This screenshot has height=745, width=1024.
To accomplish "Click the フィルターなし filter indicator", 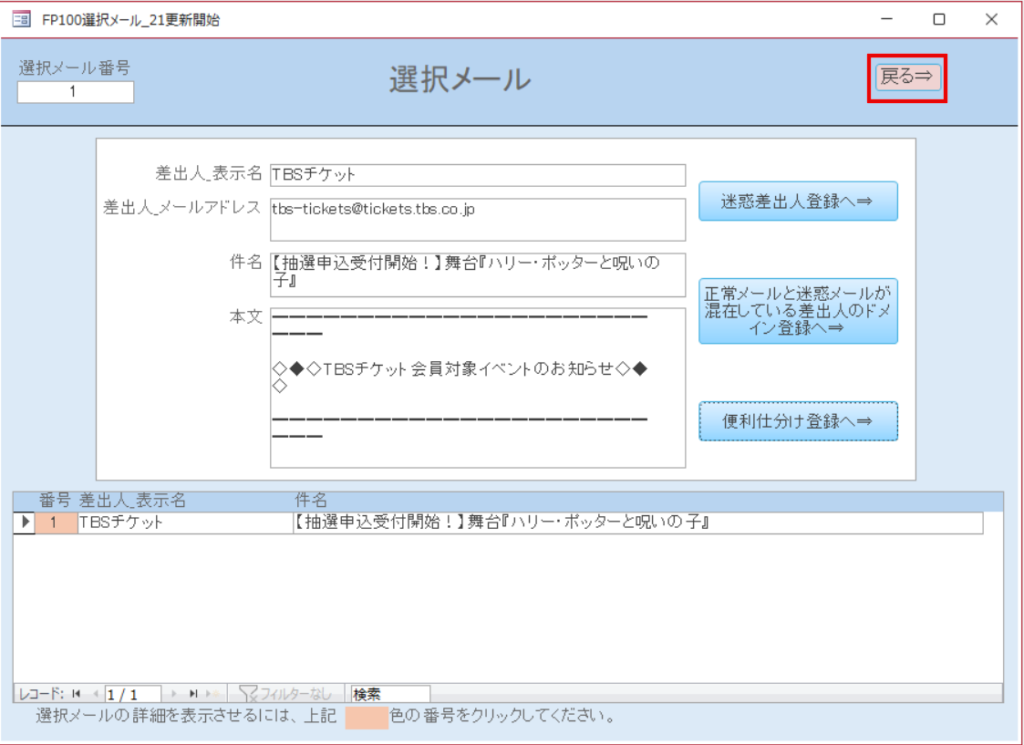I will pos(285,693).
